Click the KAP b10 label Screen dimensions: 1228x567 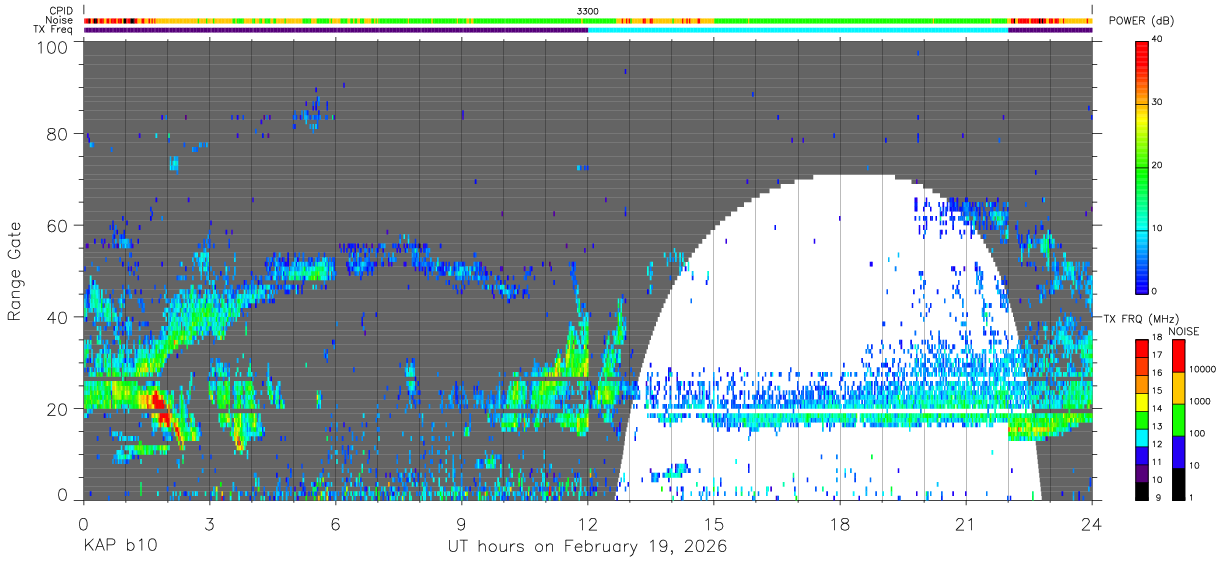119,547
